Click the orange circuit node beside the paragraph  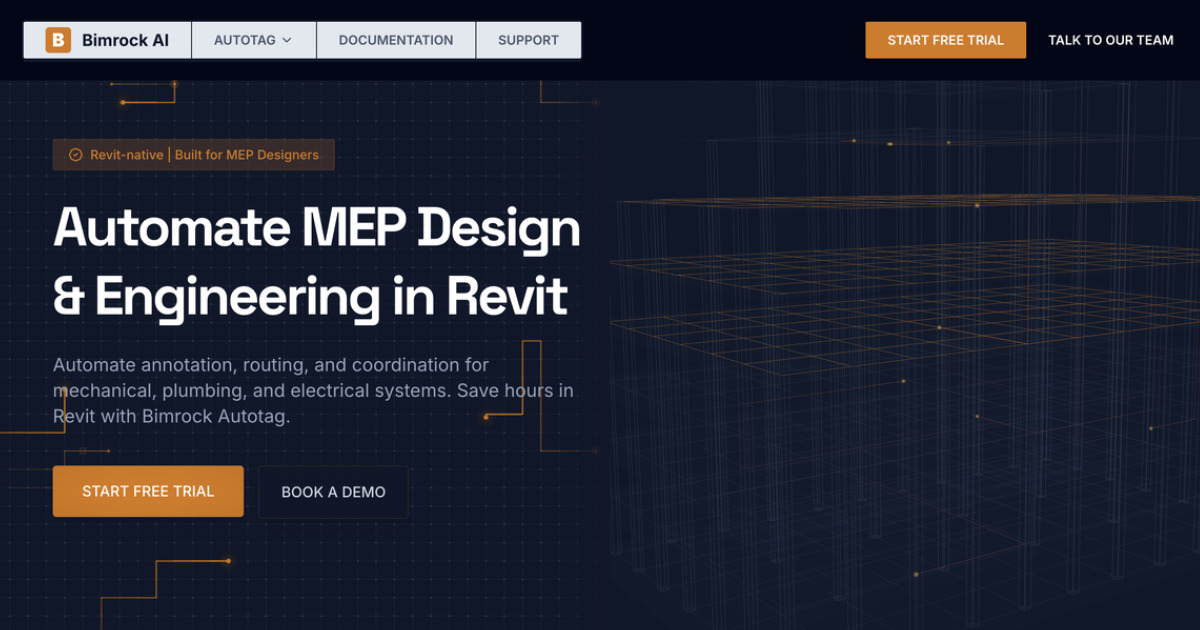[x=486, y=417]
